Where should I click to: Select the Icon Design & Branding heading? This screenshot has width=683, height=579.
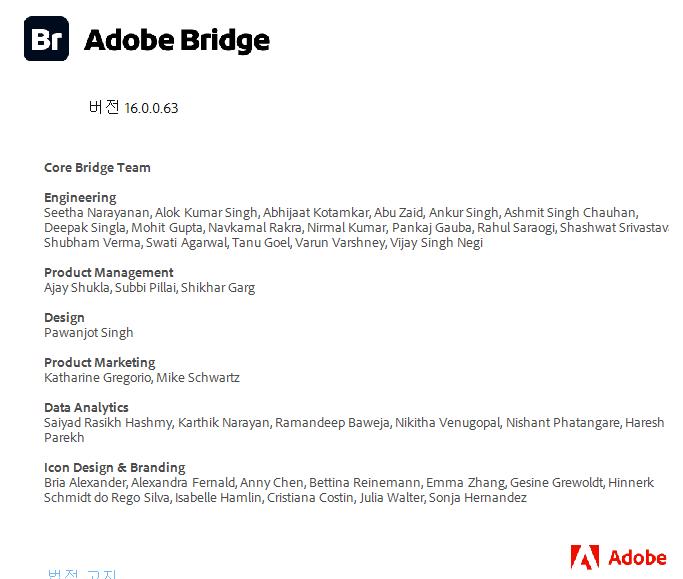114,467
